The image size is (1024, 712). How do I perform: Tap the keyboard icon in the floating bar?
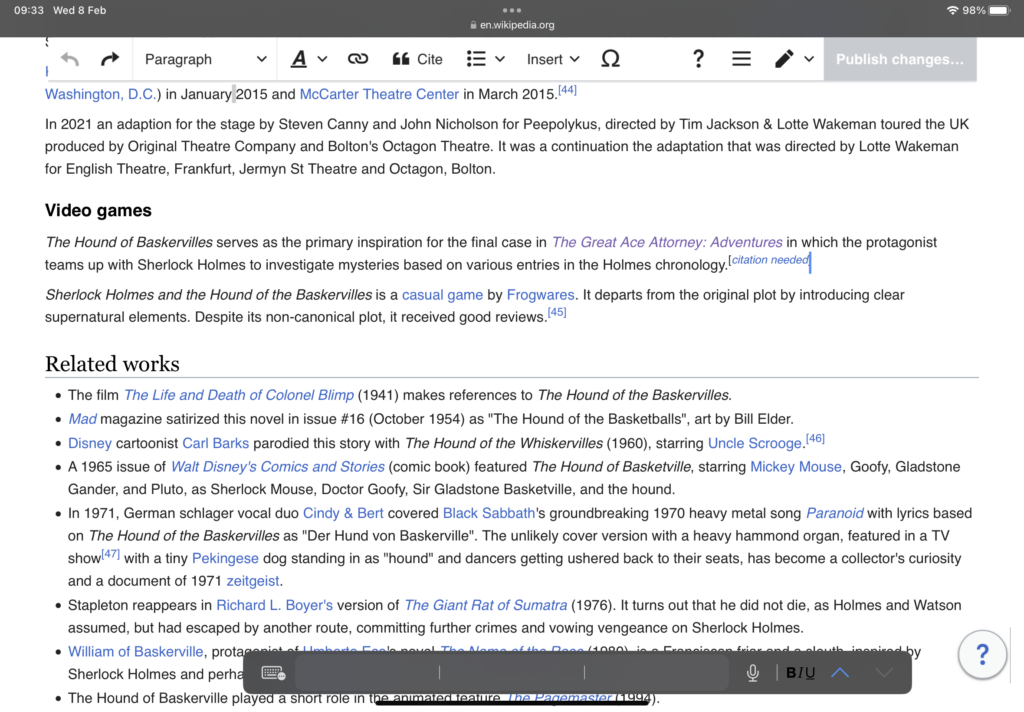pos(273,673)
